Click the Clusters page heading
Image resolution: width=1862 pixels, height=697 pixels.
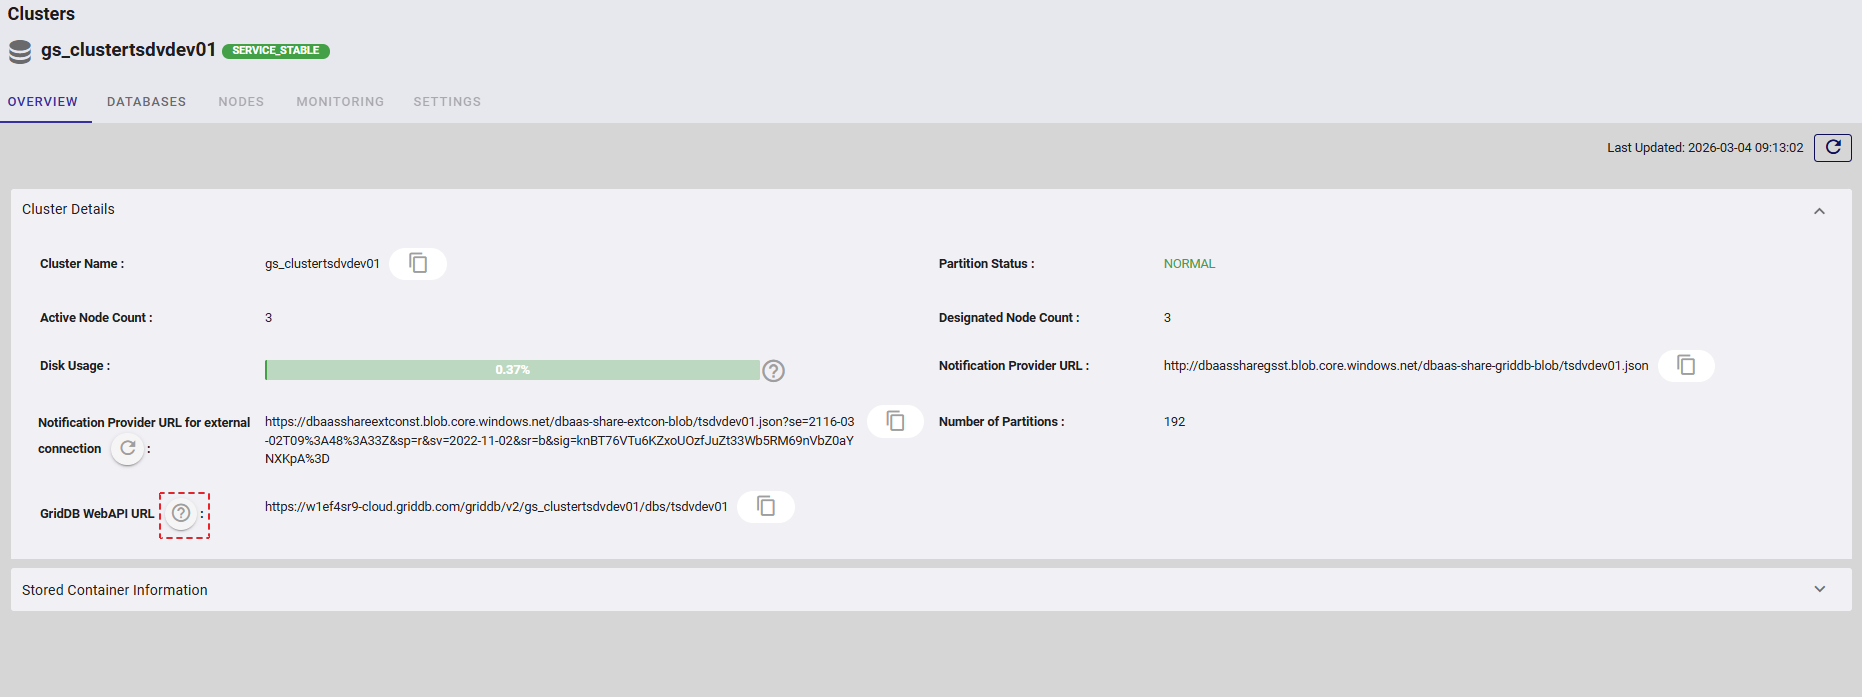click(41, 14)
